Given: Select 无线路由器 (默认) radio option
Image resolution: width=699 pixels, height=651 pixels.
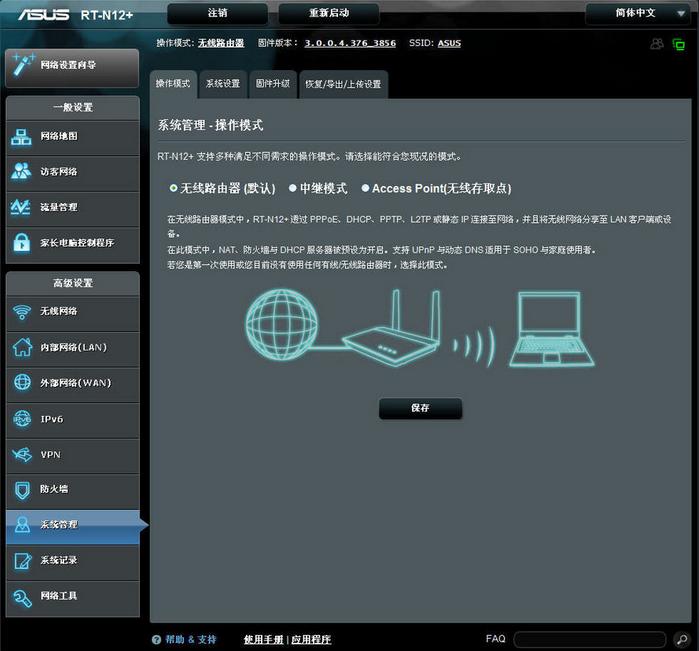Looking at the screenshot, I should tap(173, 188).
